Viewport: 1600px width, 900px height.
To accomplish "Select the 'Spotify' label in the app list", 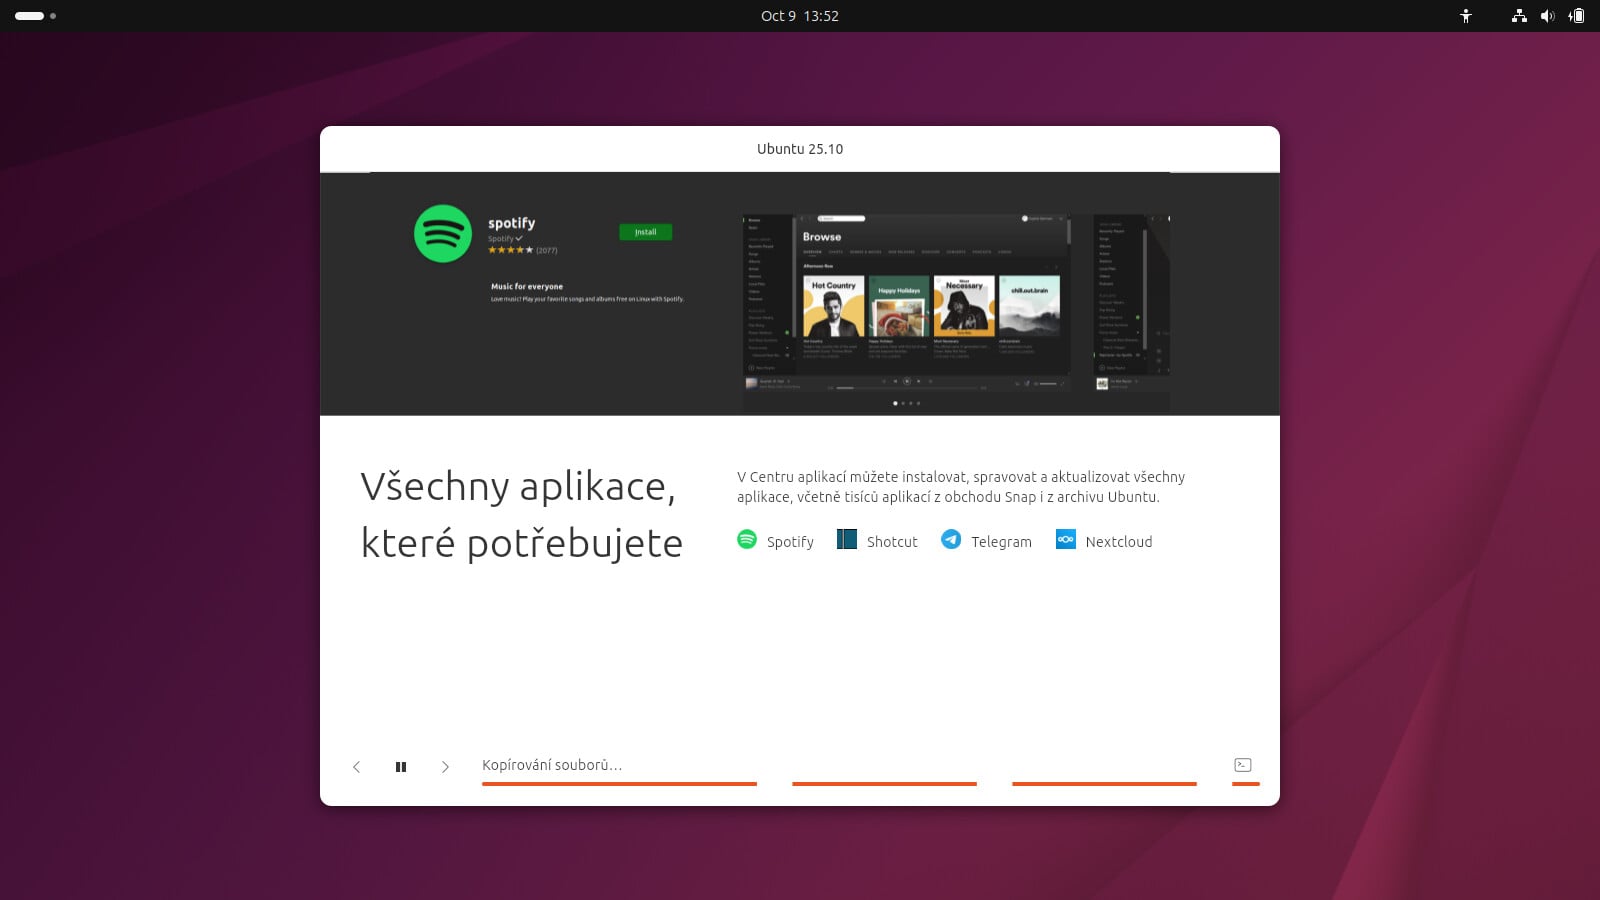I will pos(790,542).
